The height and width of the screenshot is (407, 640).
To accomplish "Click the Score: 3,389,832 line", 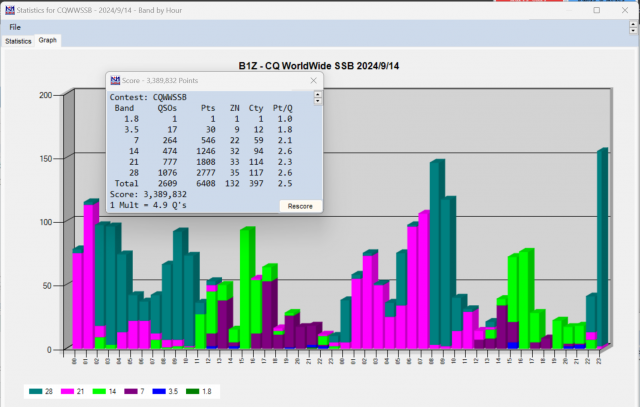I will [x=148, y=194].
